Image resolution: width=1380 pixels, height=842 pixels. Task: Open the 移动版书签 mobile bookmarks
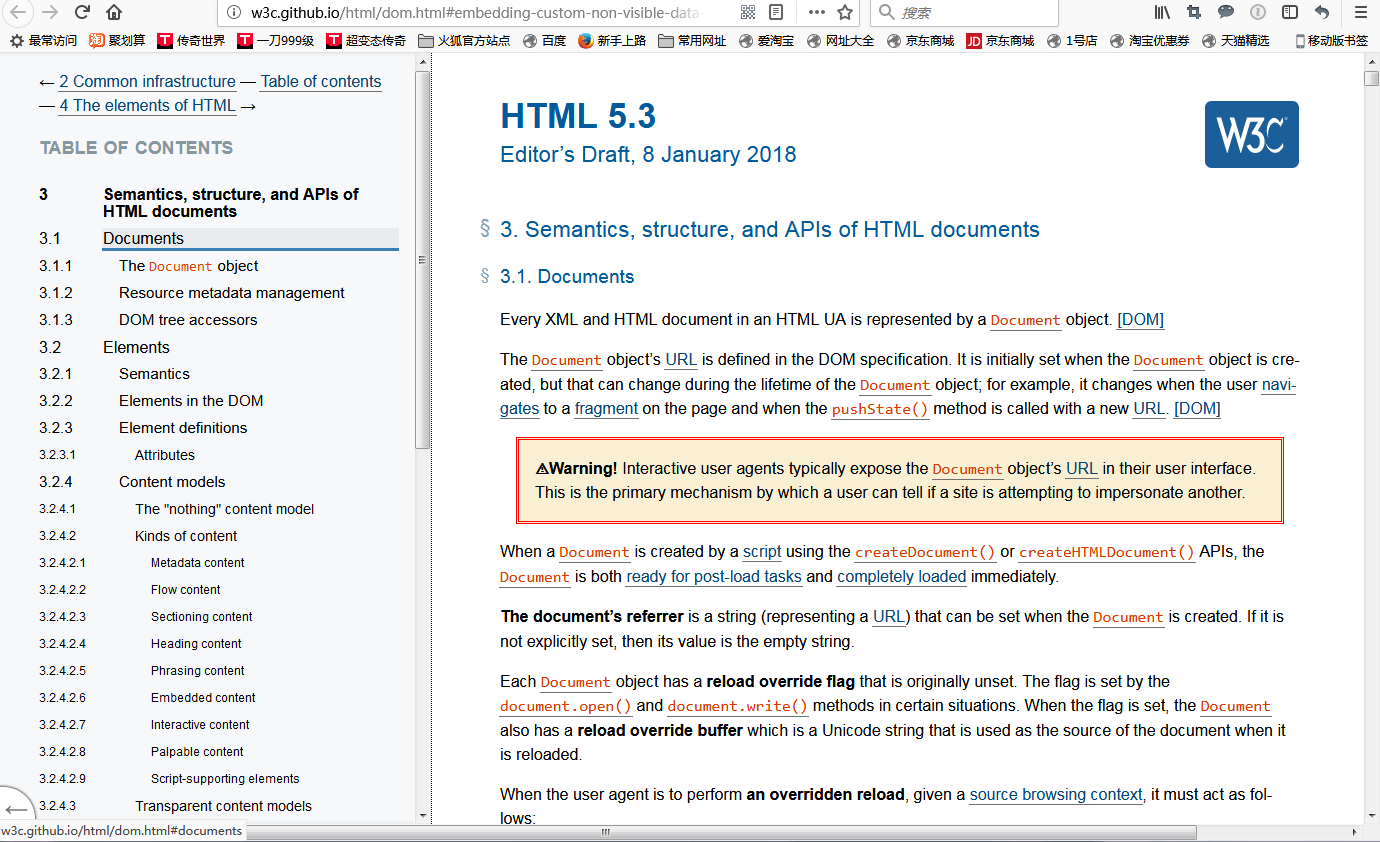click(1332, 41)
